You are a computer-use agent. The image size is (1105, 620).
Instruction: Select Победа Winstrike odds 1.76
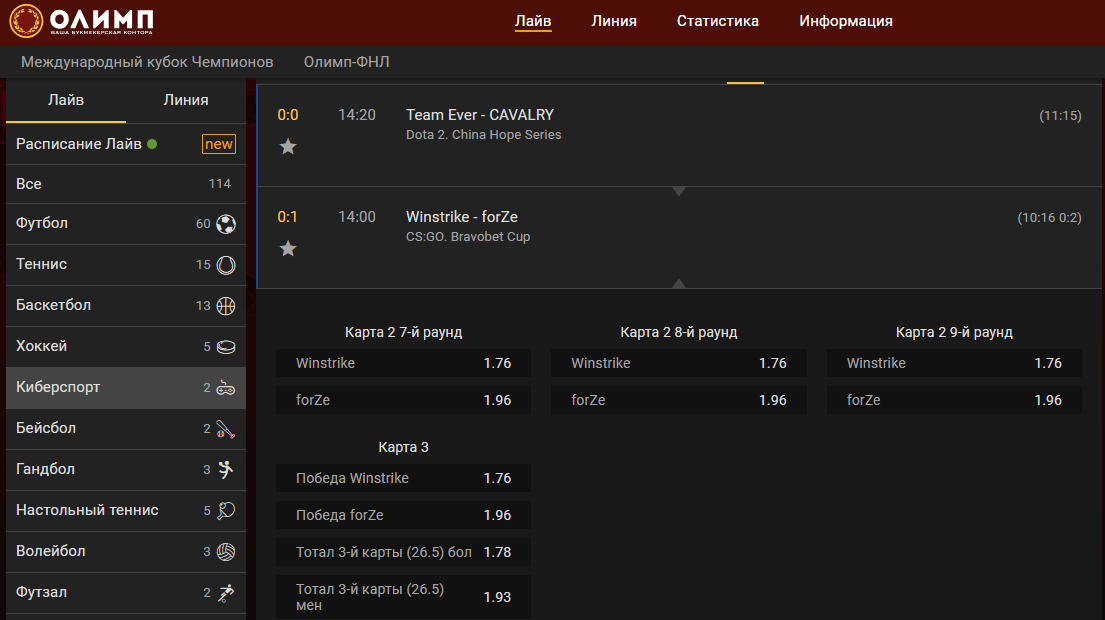tap(403, 478)
